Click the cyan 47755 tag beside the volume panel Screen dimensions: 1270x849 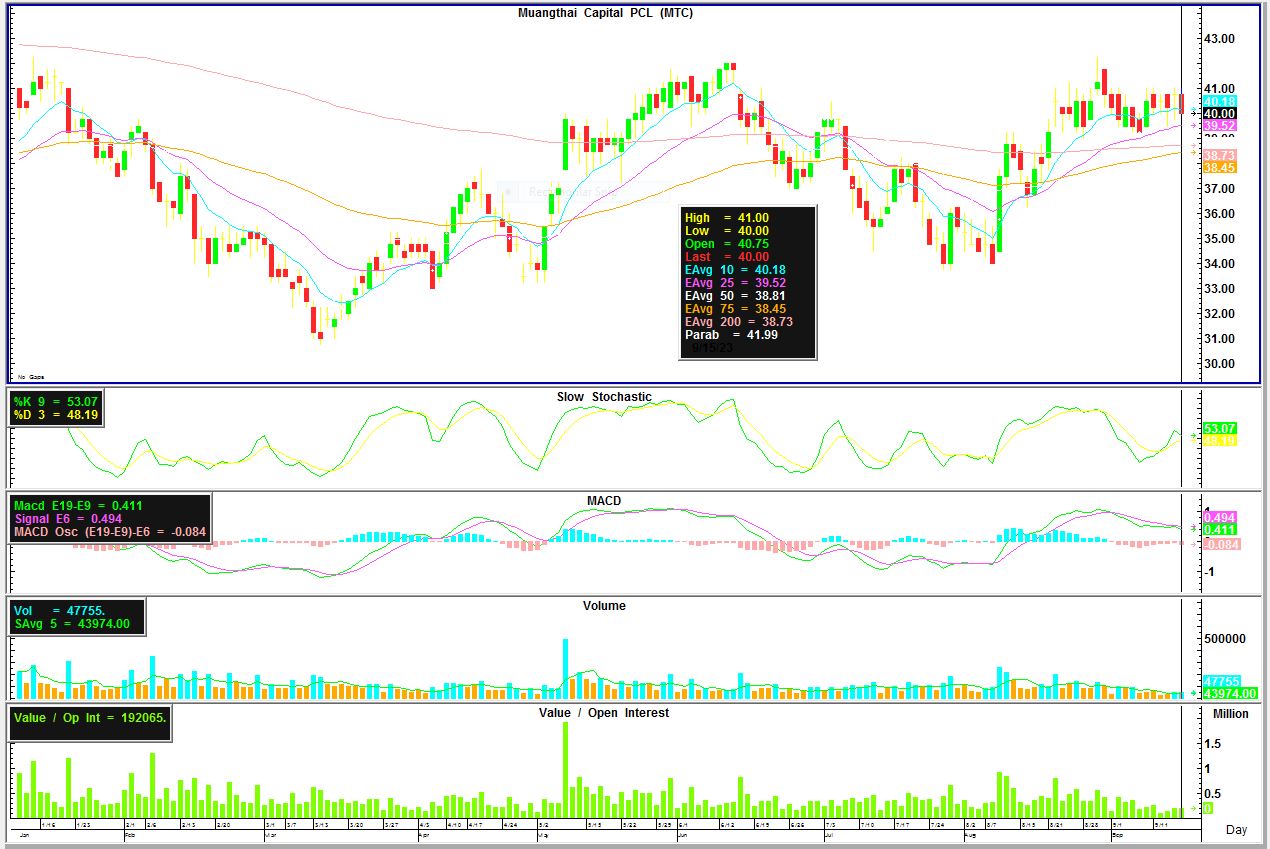click(x=1222, y=681)
